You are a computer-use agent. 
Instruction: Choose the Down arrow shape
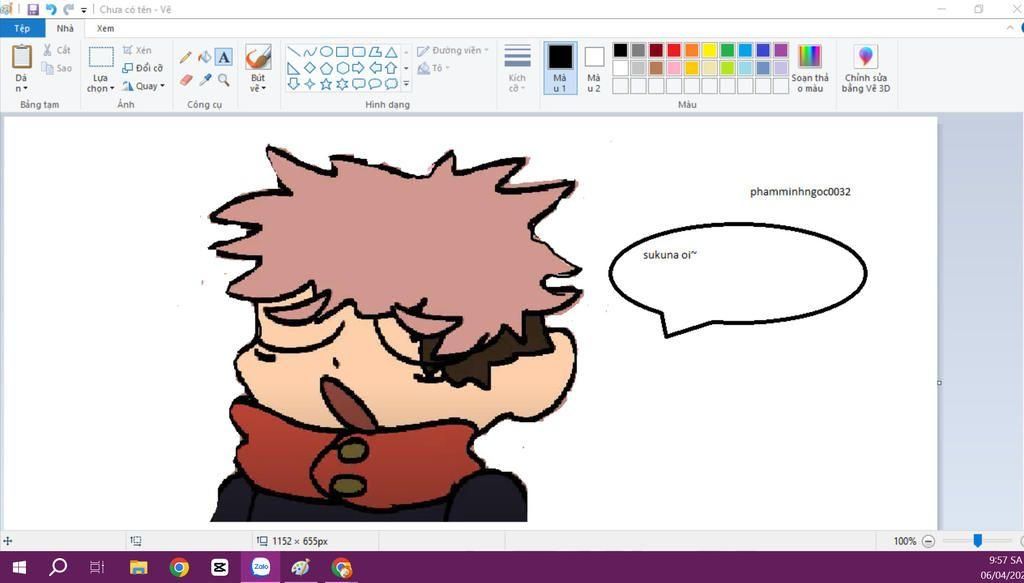294,84
